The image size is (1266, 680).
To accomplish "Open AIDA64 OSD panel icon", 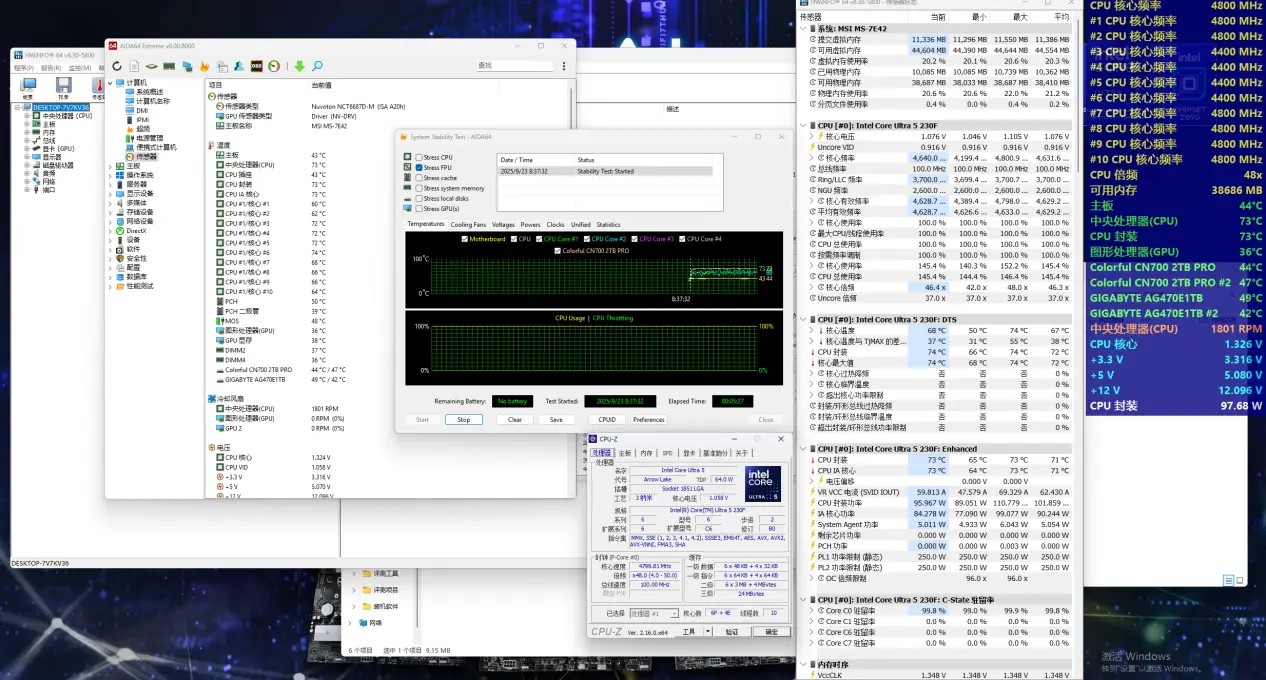I will (x=257, y=66).
